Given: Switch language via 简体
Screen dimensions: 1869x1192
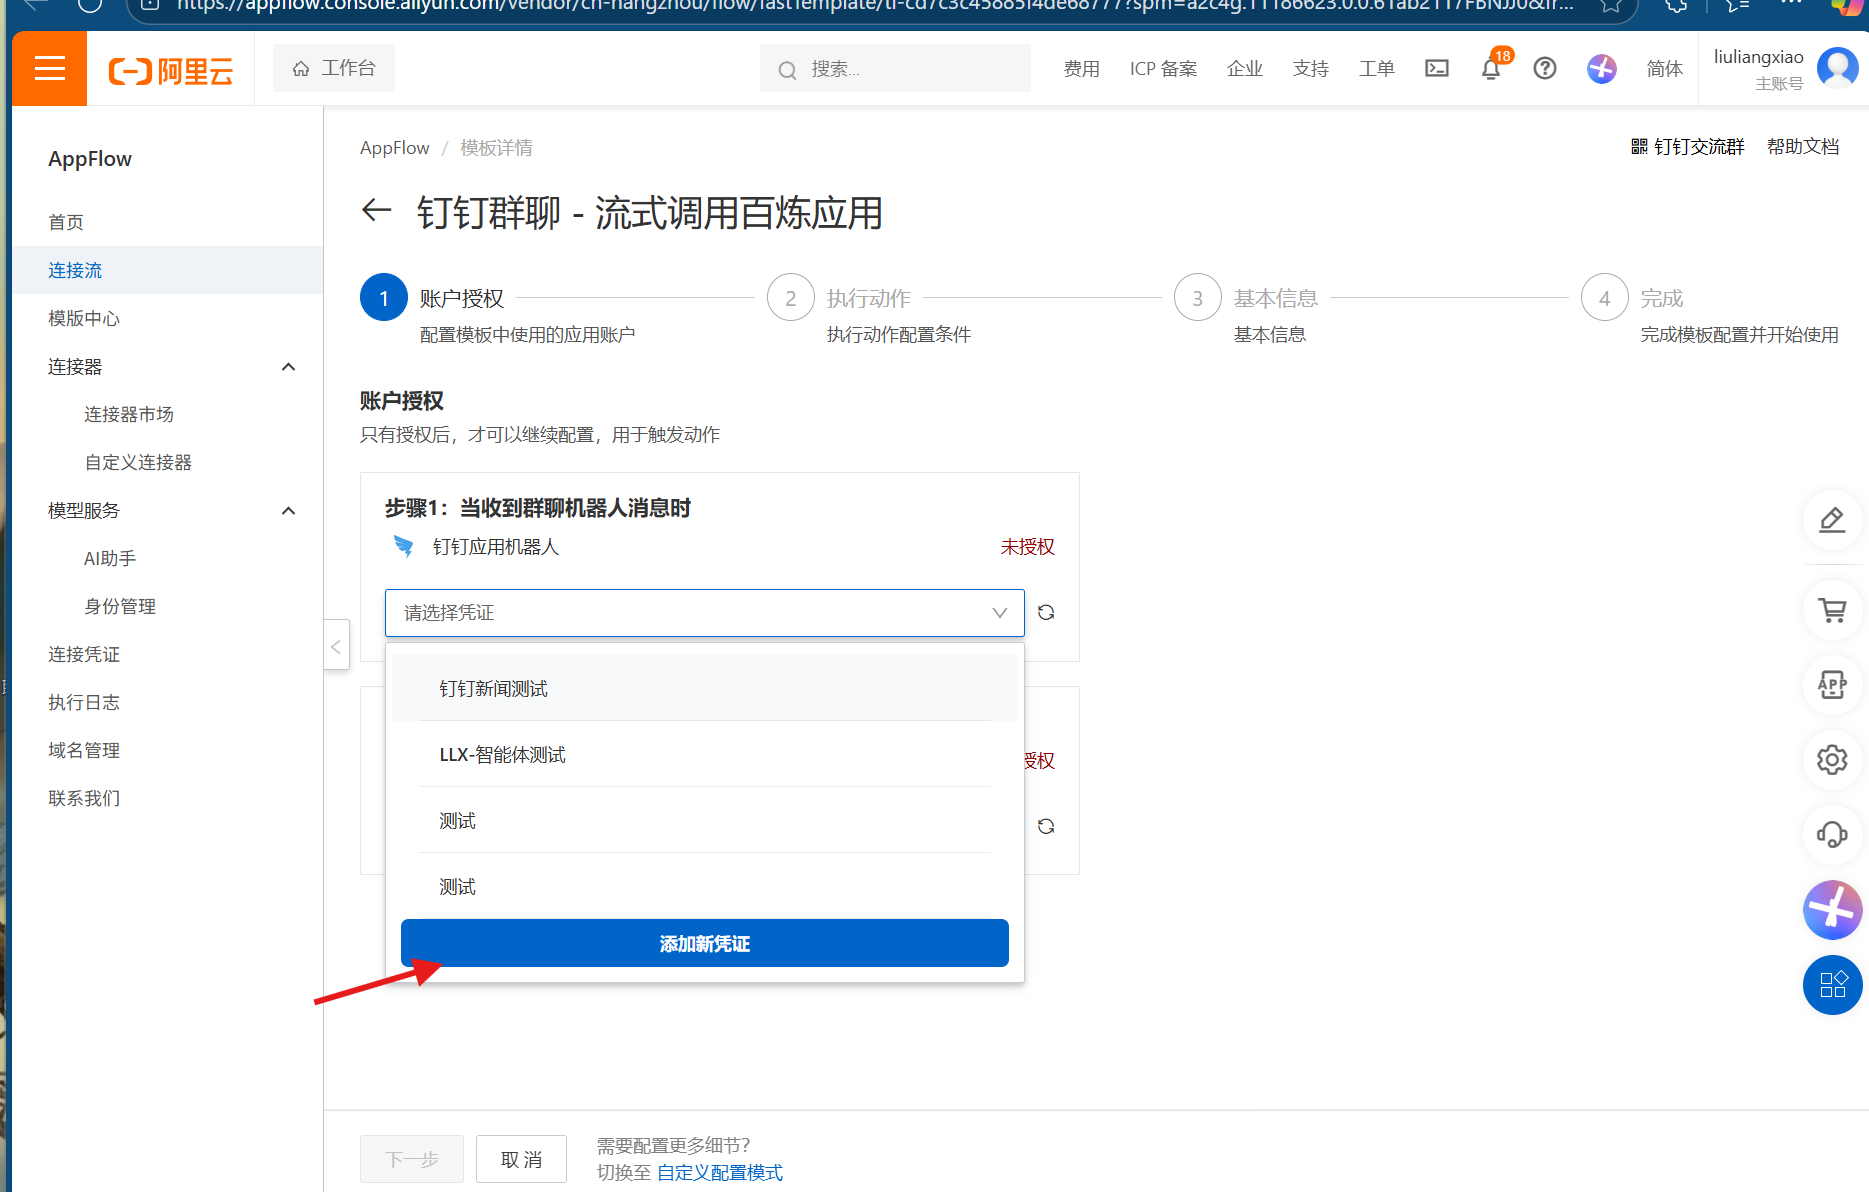Looking at the screenshot, I should coord(1665,69).
